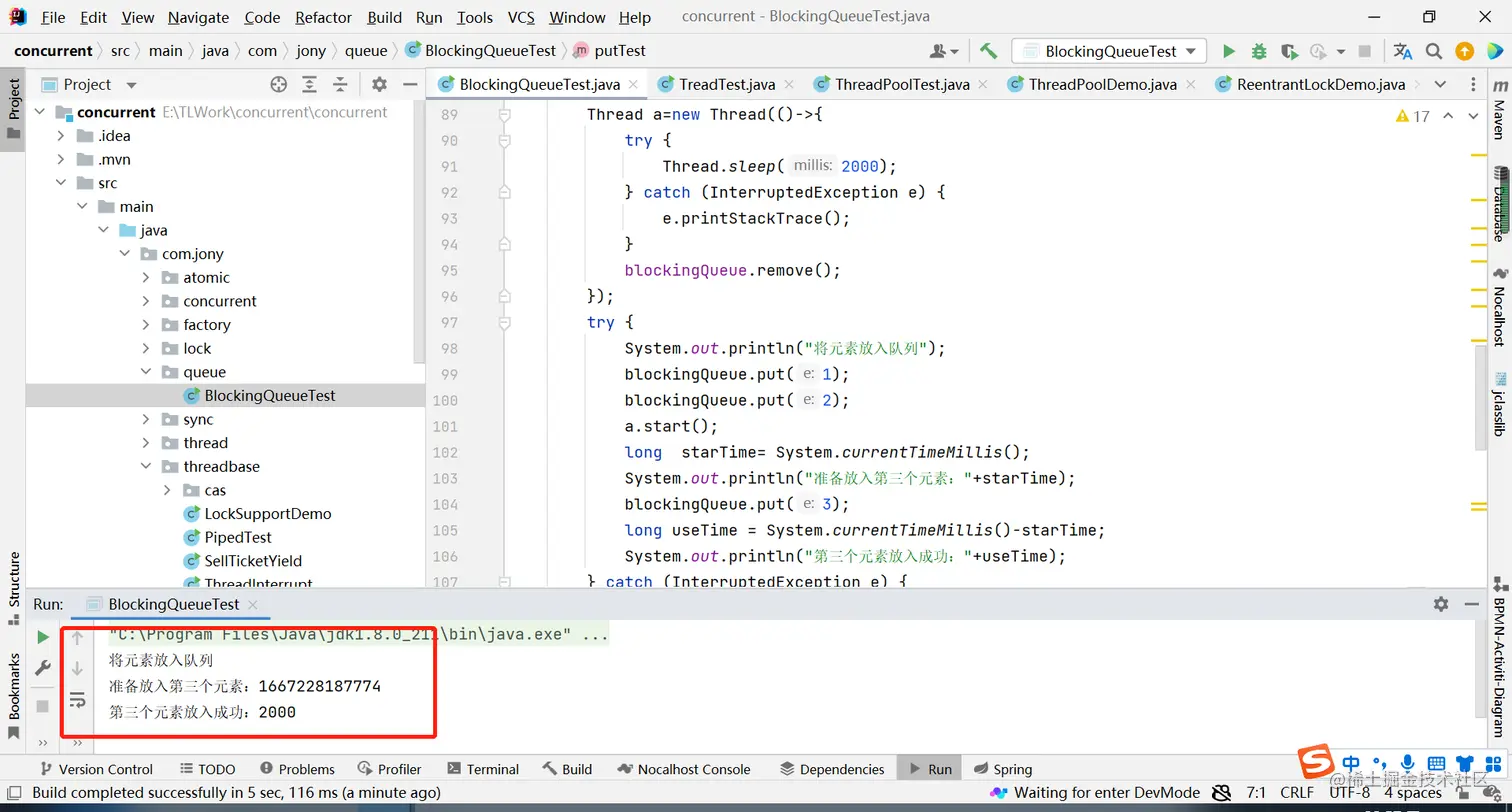Click the stop square in Run panel
Screen dimensions: 1512x812
click(x=42, y=706)
